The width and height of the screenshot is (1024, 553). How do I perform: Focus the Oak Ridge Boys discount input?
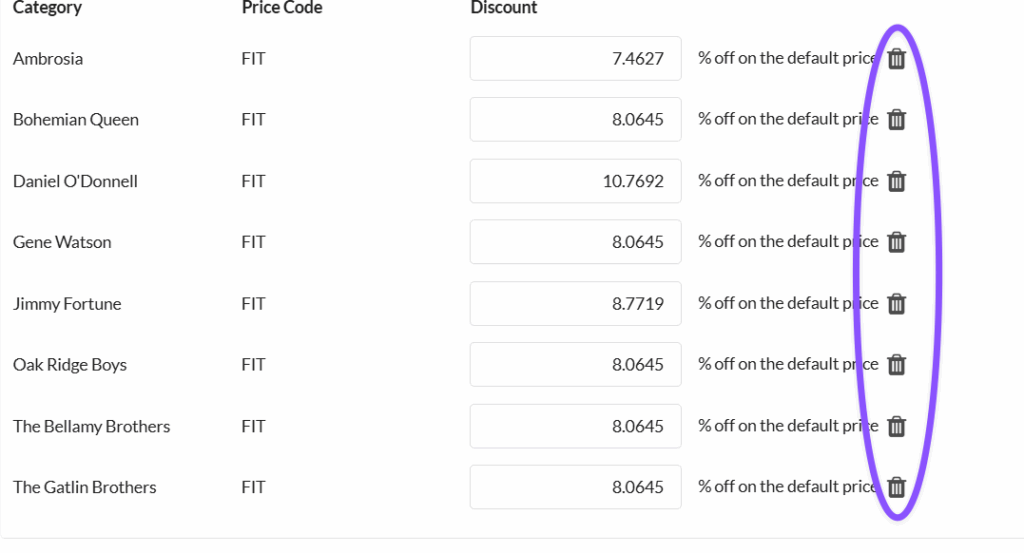coord(575,365)
